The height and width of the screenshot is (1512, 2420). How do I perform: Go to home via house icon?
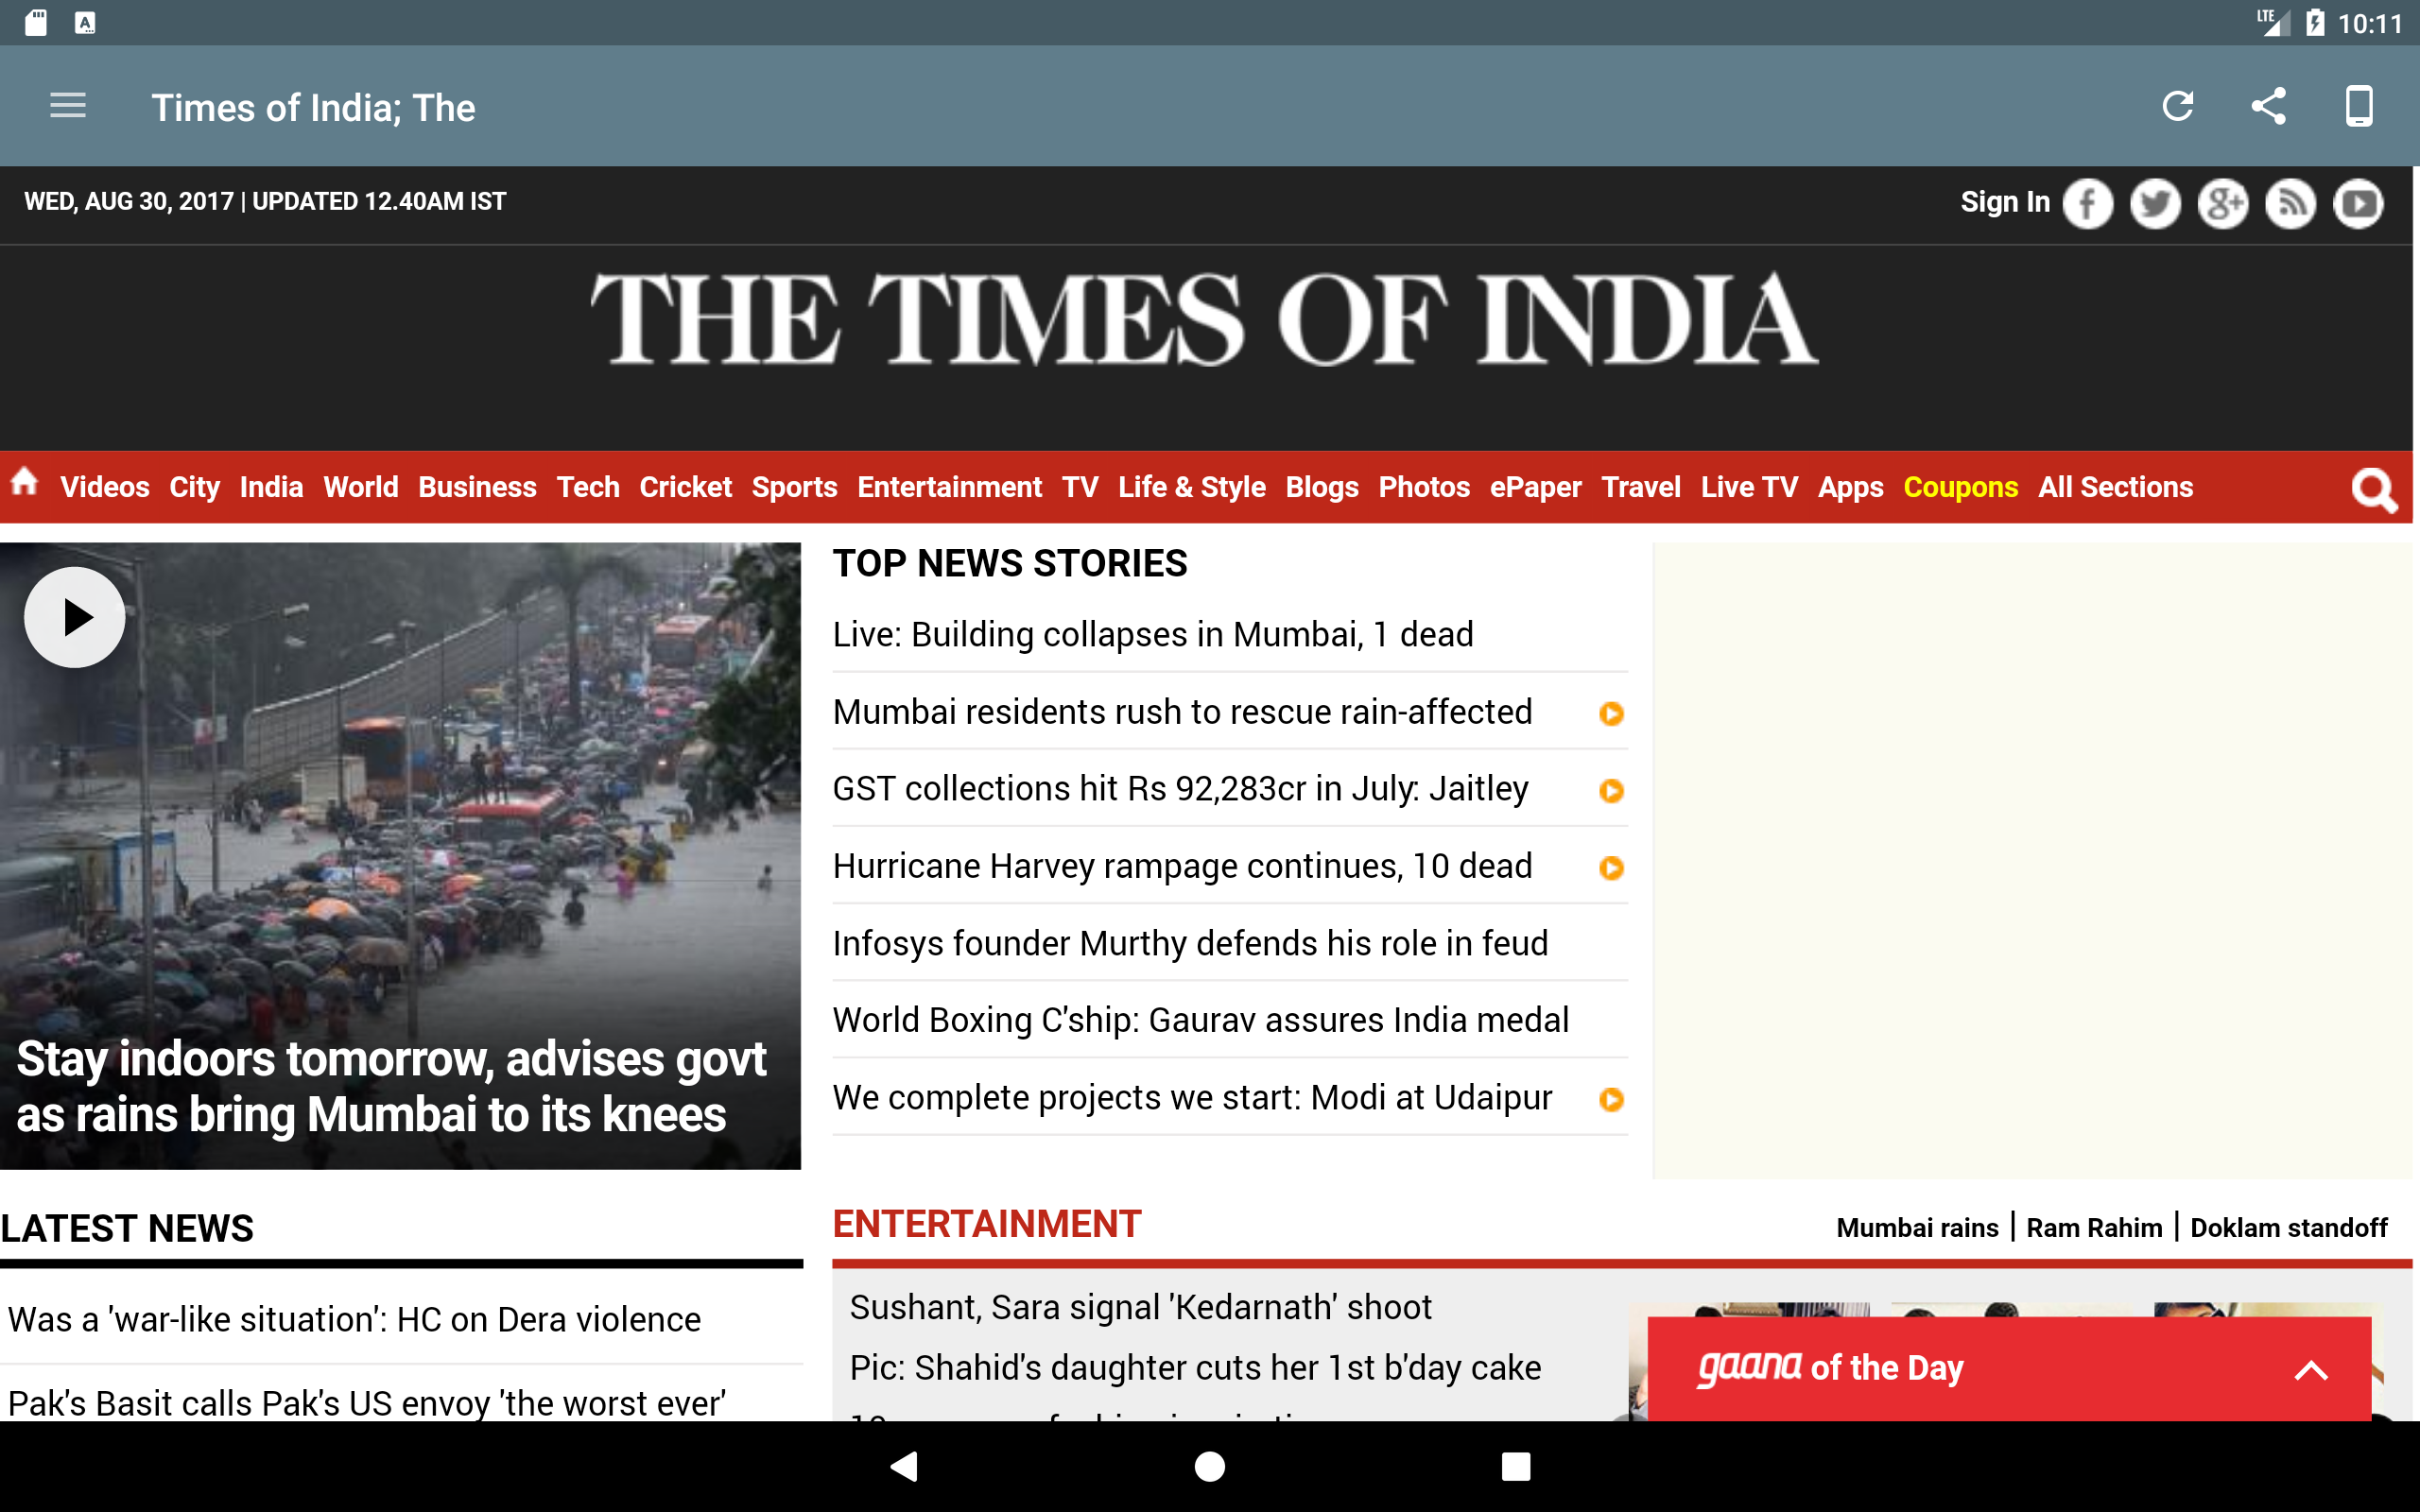(25, 484)
